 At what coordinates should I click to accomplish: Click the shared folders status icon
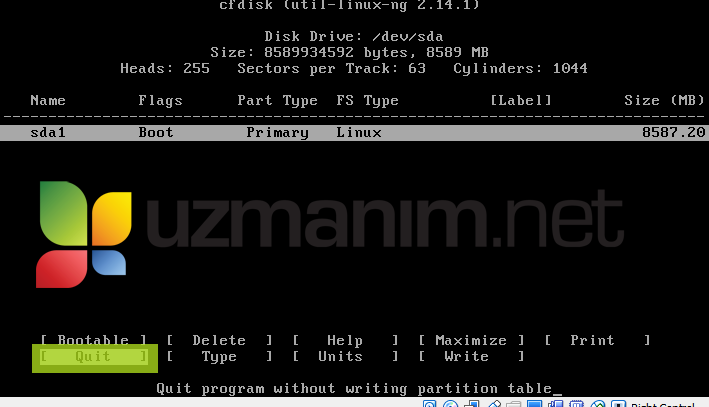(514, 404)
